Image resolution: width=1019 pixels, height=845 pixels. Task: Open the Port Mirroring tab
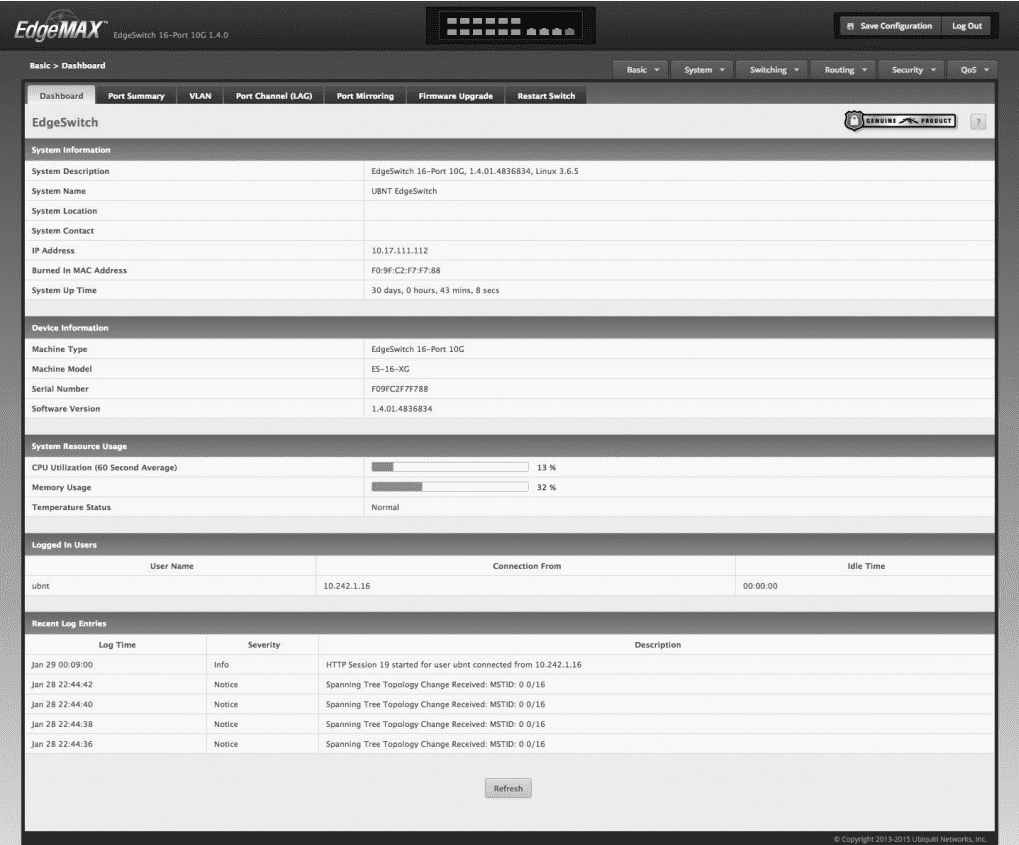click(365, 96)
